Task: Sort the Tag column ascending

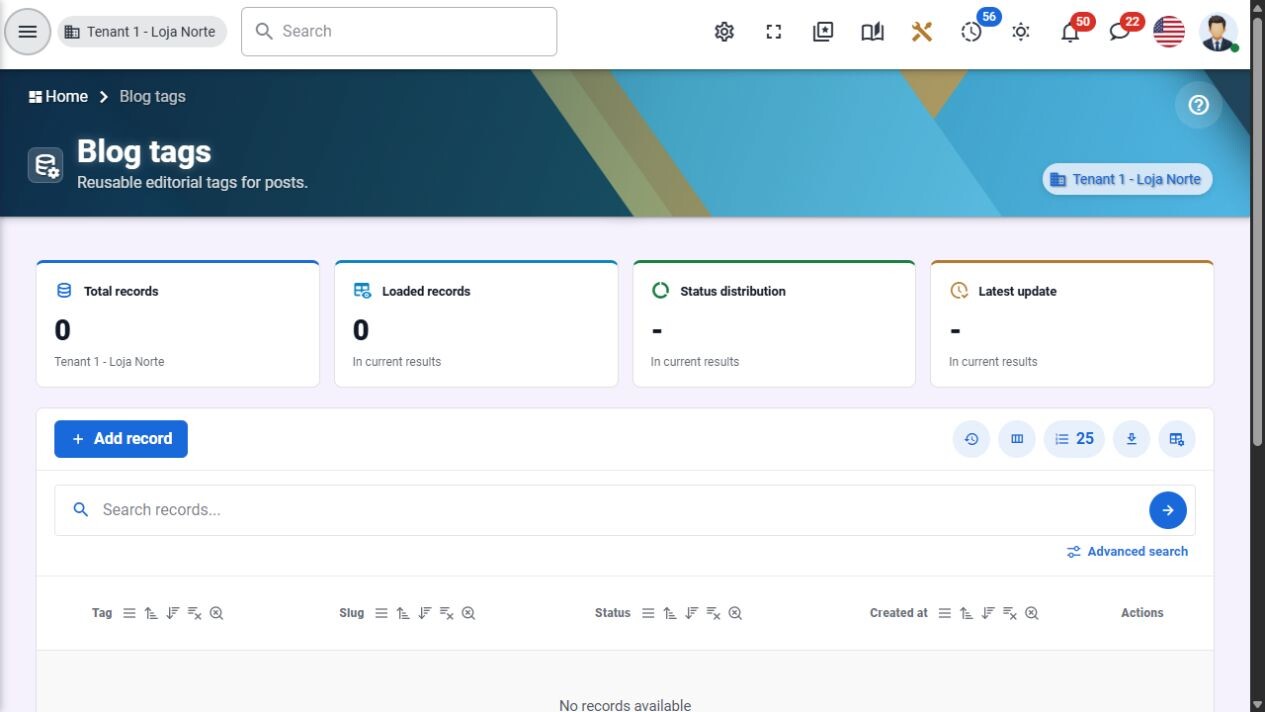Action: [151, 613]
